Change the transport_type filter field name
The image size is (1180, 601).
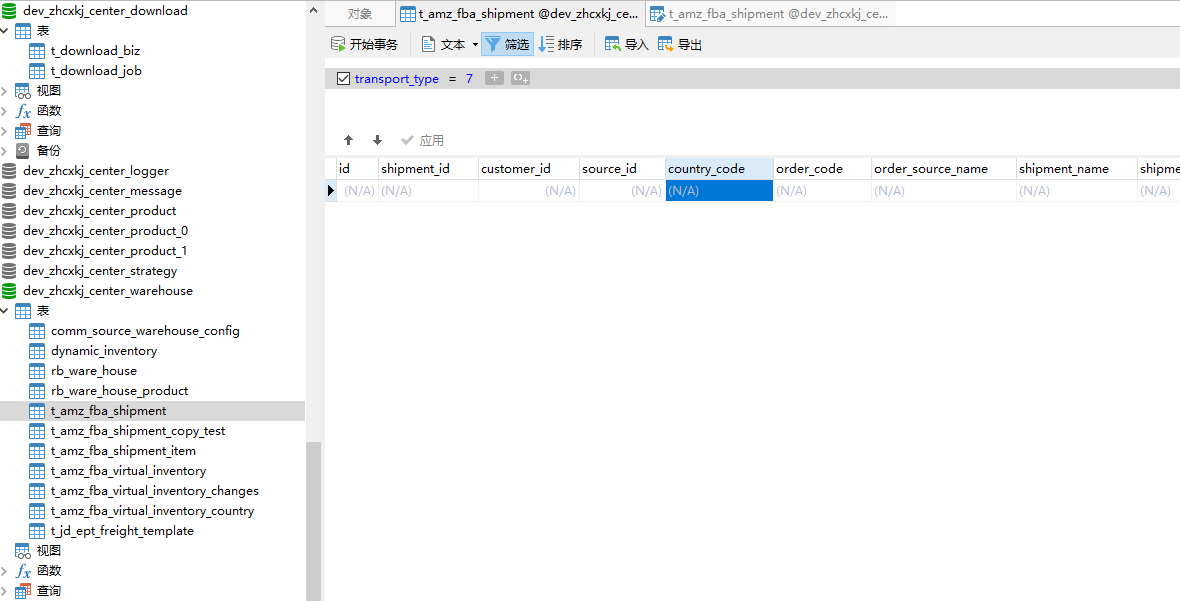pyautogui.click(x=397, y=79)
